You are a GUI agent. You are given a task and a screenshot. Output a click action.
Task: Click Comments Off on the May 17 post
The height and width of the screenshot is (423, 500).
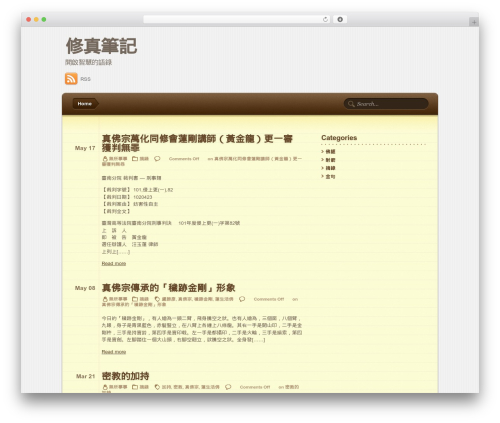[x=184, y=159]
